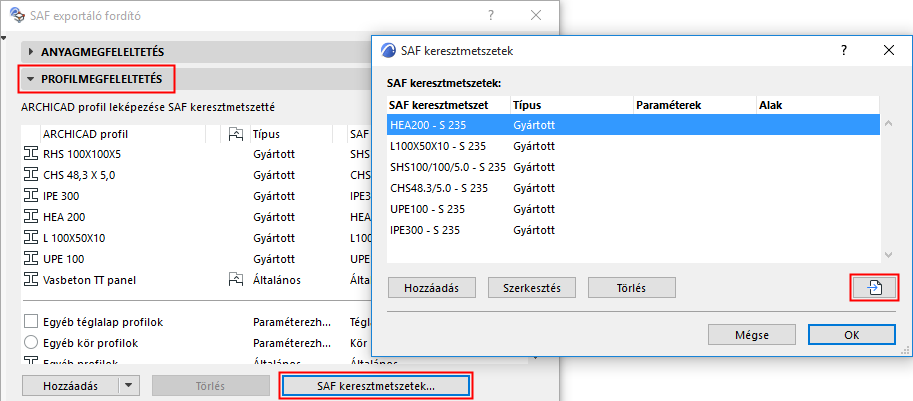Viewport: 913px width, 401px height.
Task: Select the CHS 48,3 X 5,0 profile name
Action: pos(79,175)
